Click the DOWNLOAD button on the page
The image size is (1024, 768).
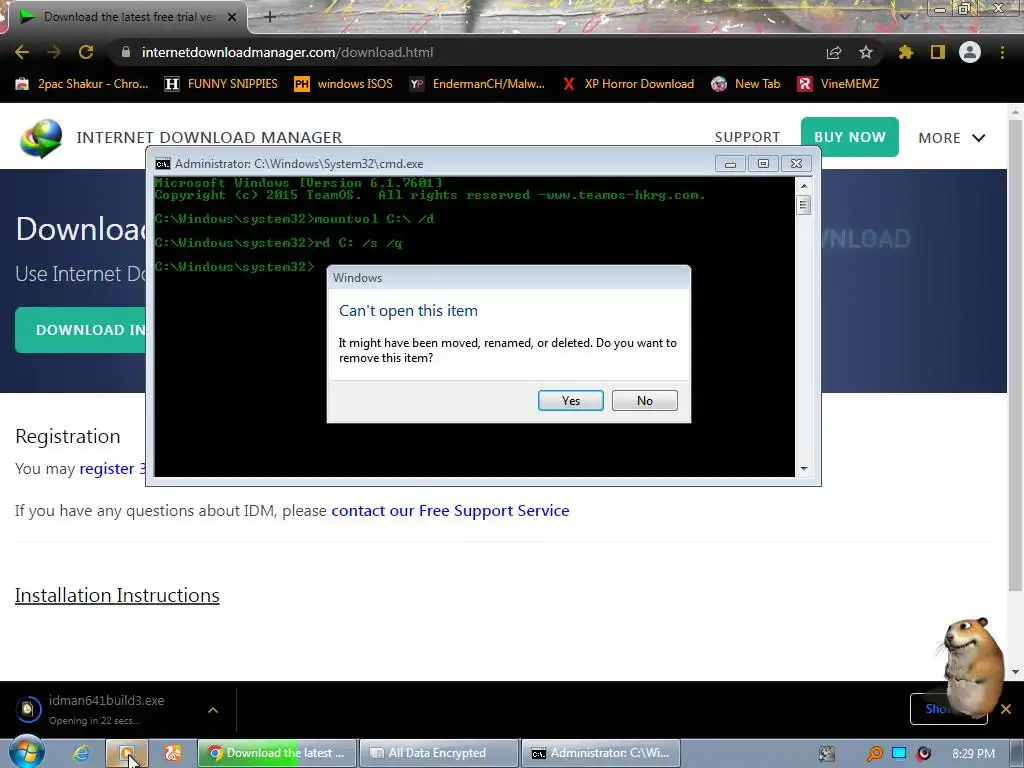[80, 330]
